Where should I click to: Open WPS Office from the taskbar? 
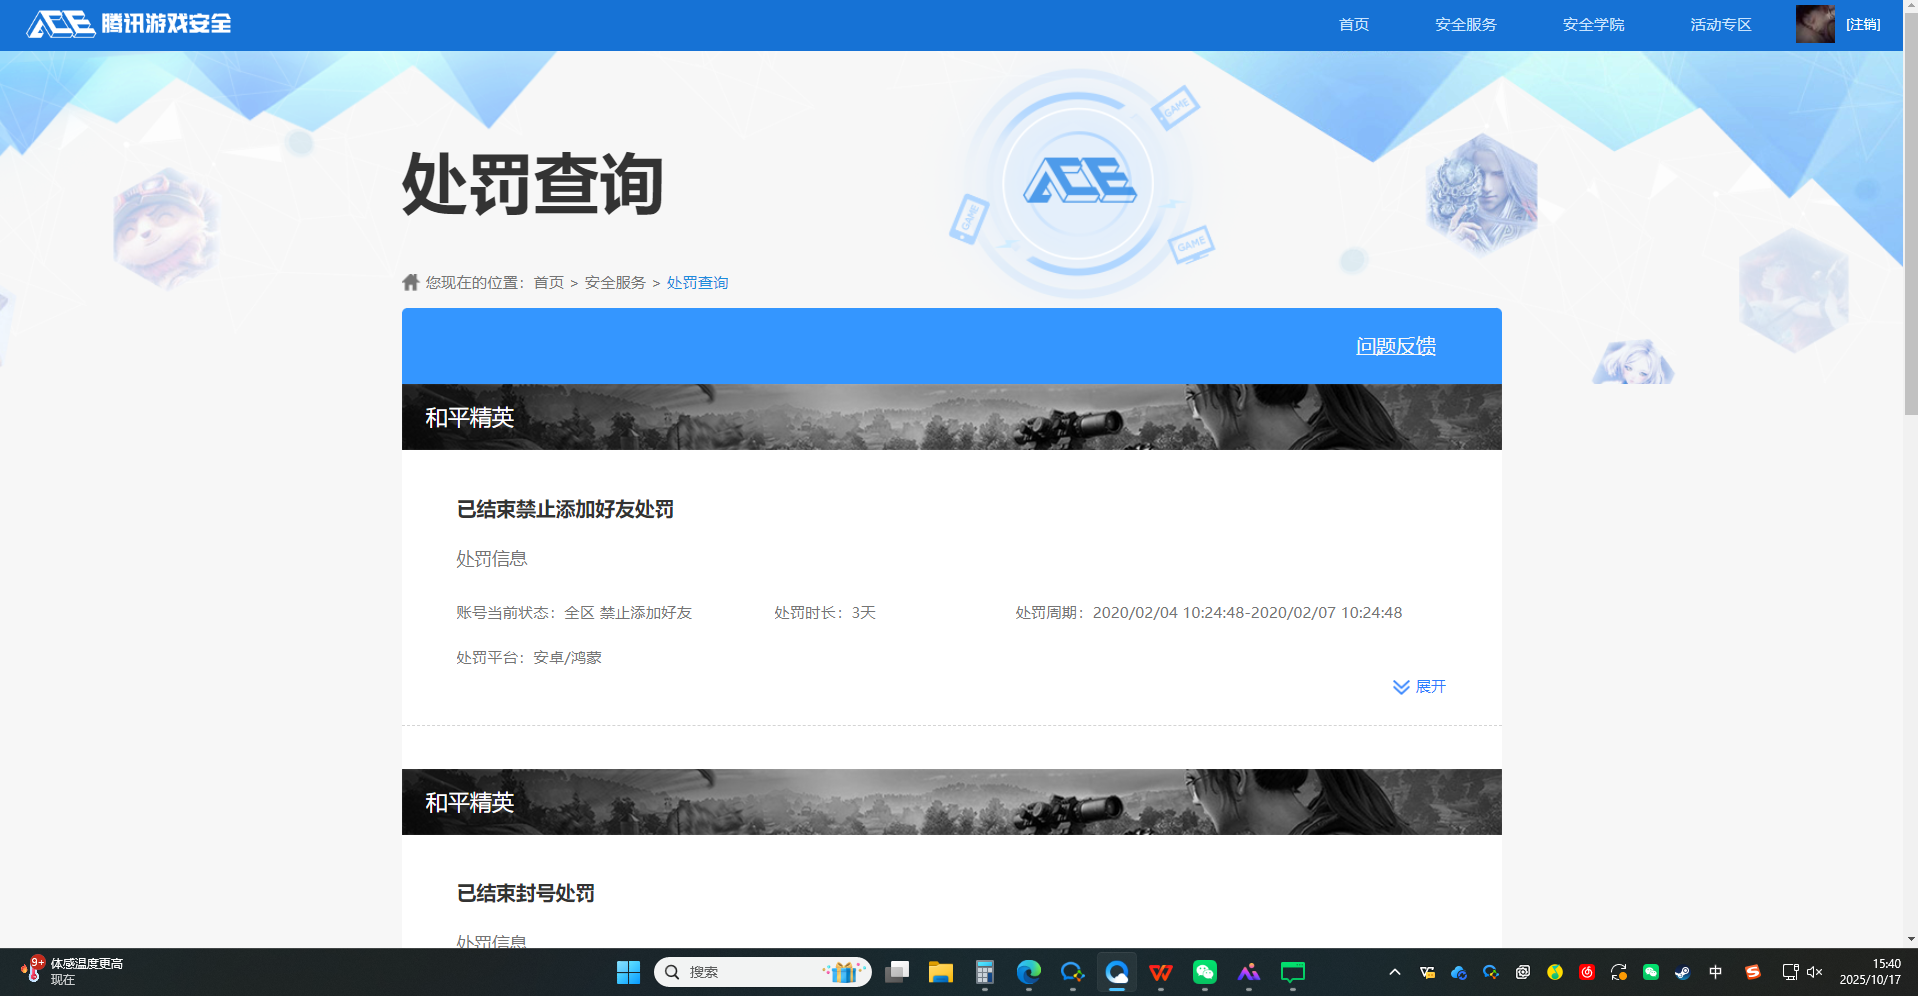(x=1161, y=971)
